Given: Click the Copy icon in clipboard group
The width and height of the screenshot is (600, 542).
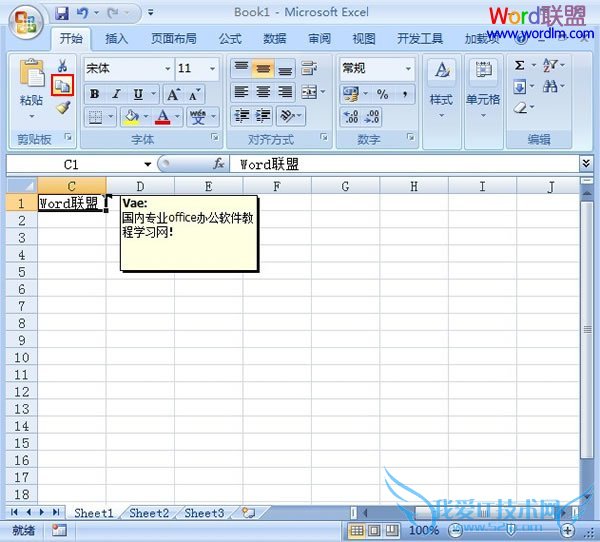Looking at the screenshot, I should [x=62, y=86].
